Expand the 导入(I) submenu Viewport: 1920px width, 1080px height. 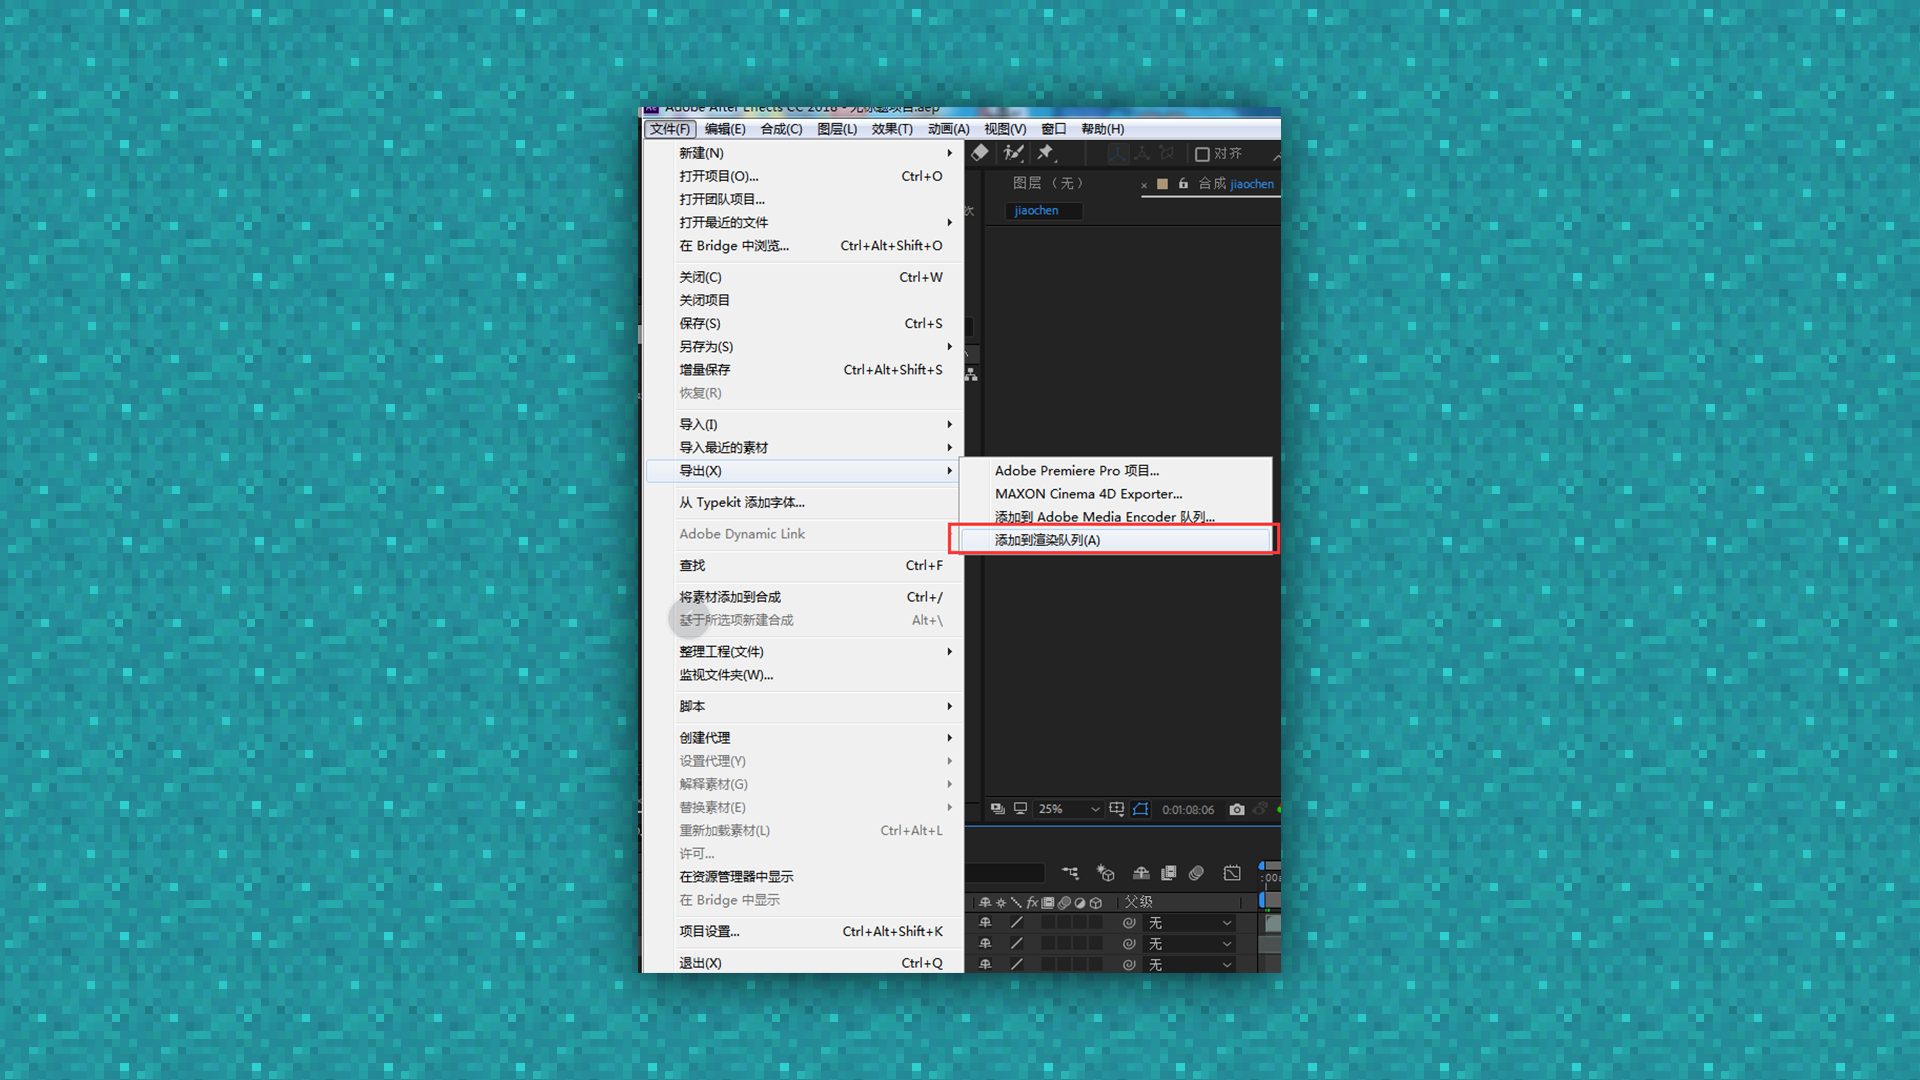point(805,424)
